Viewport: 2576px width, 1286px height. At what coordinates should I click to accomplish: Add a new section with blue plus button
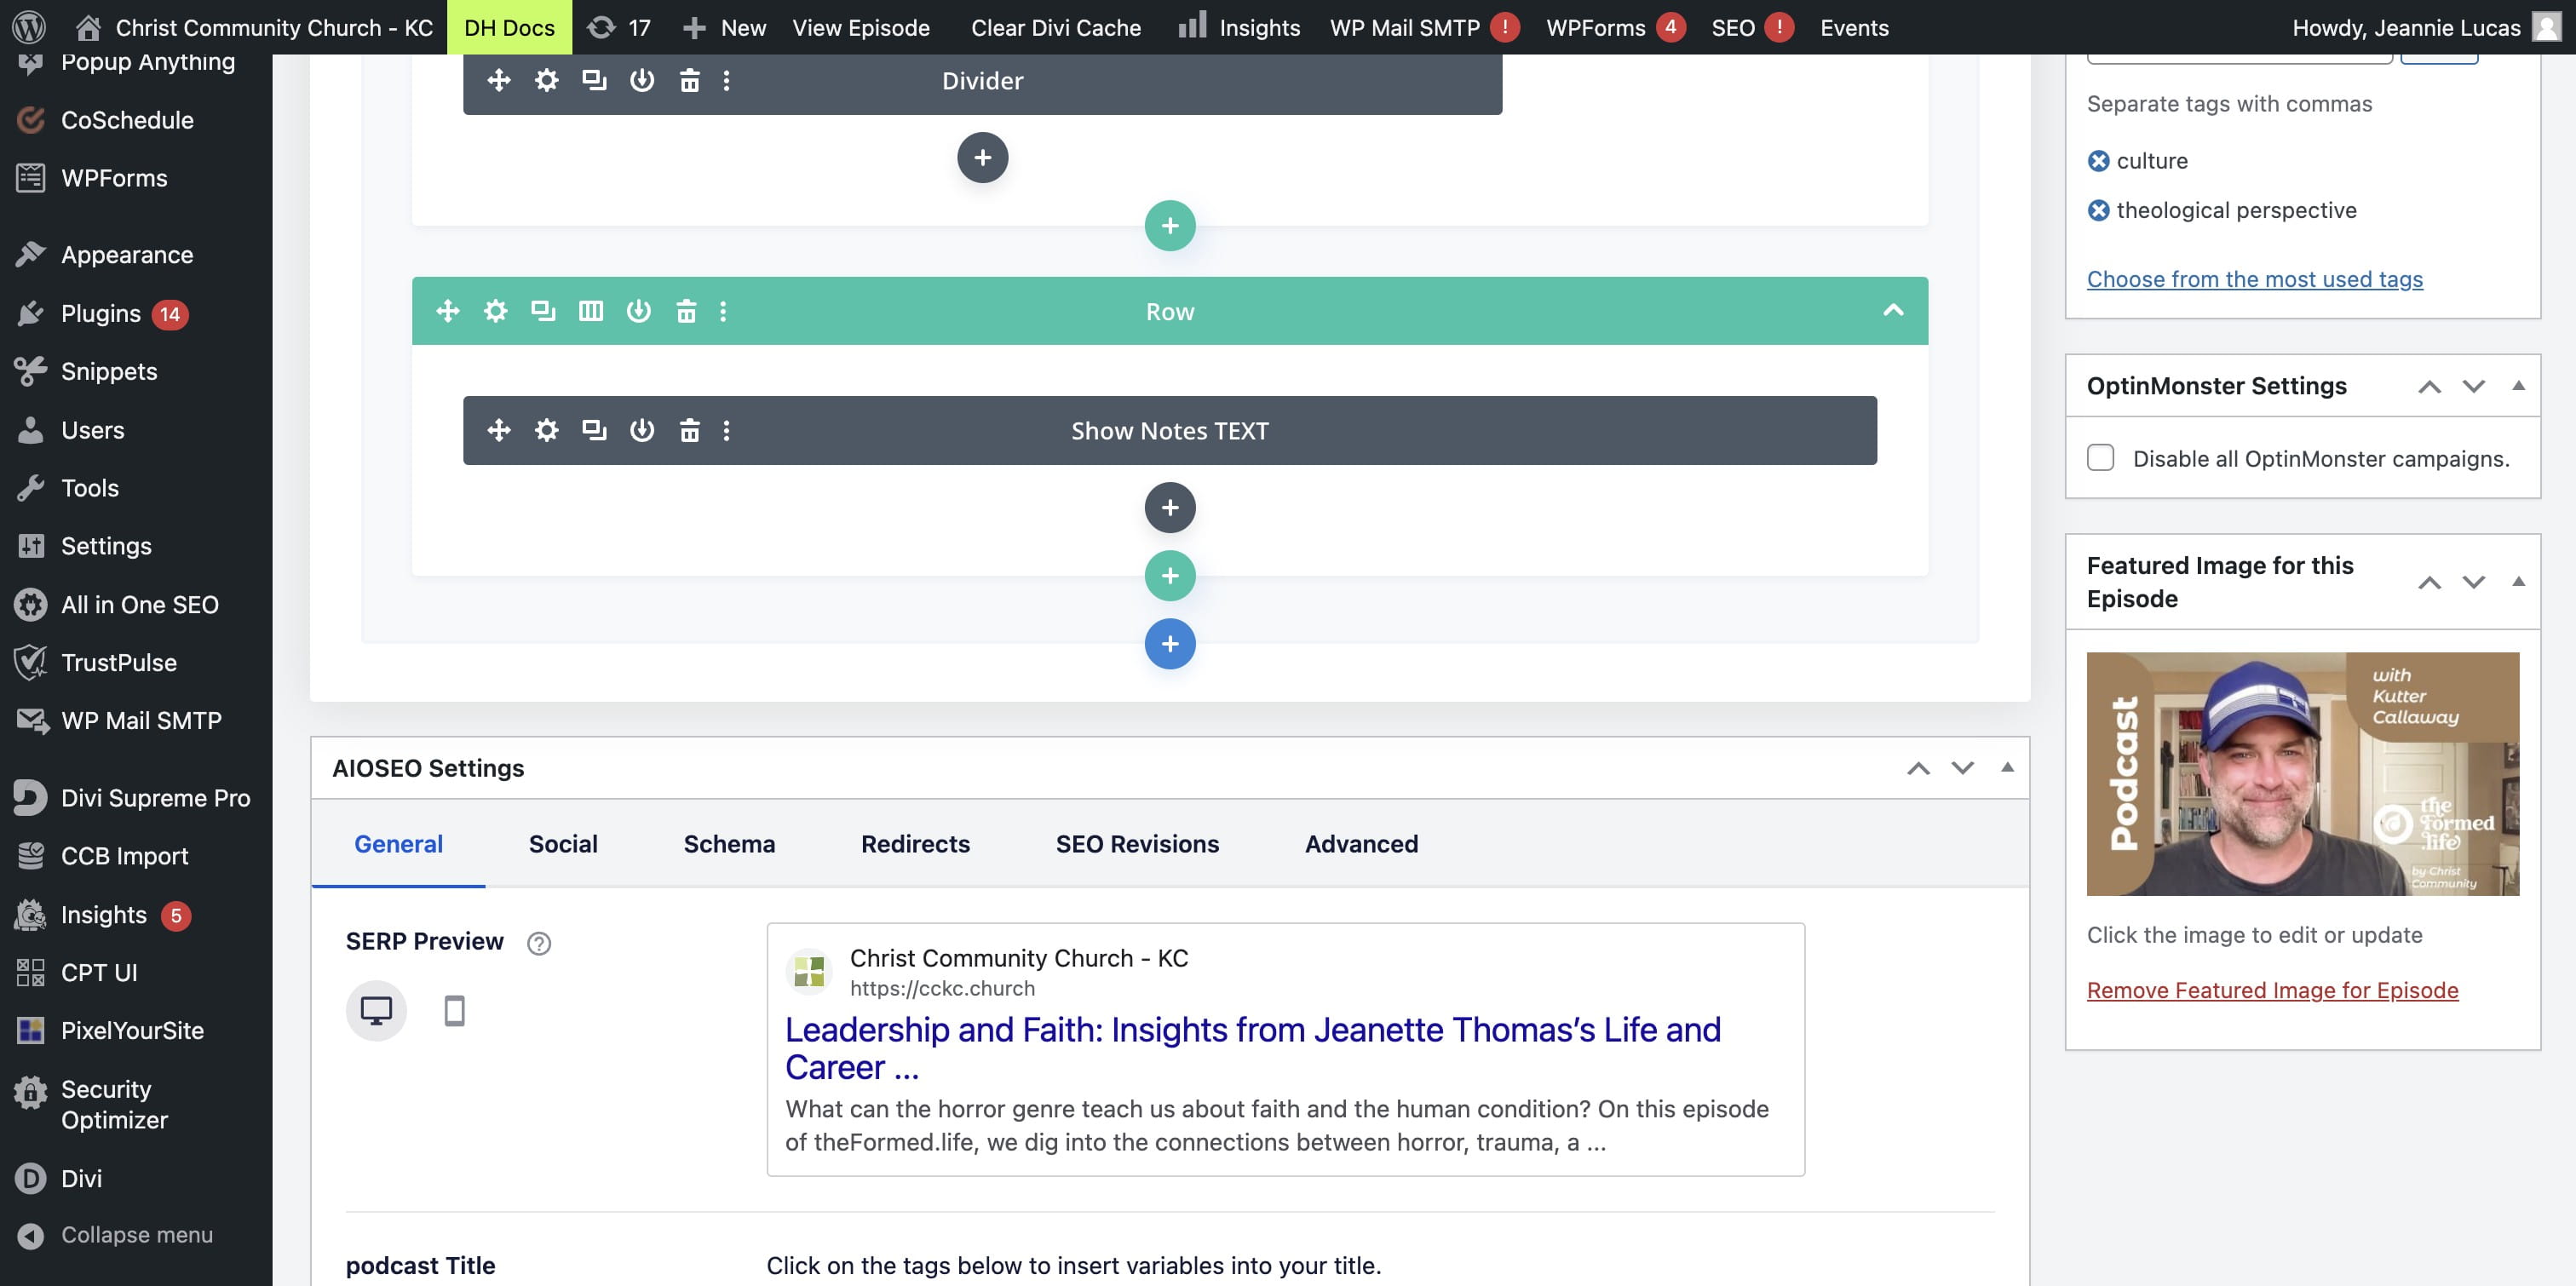click(x=1170, y=644)
